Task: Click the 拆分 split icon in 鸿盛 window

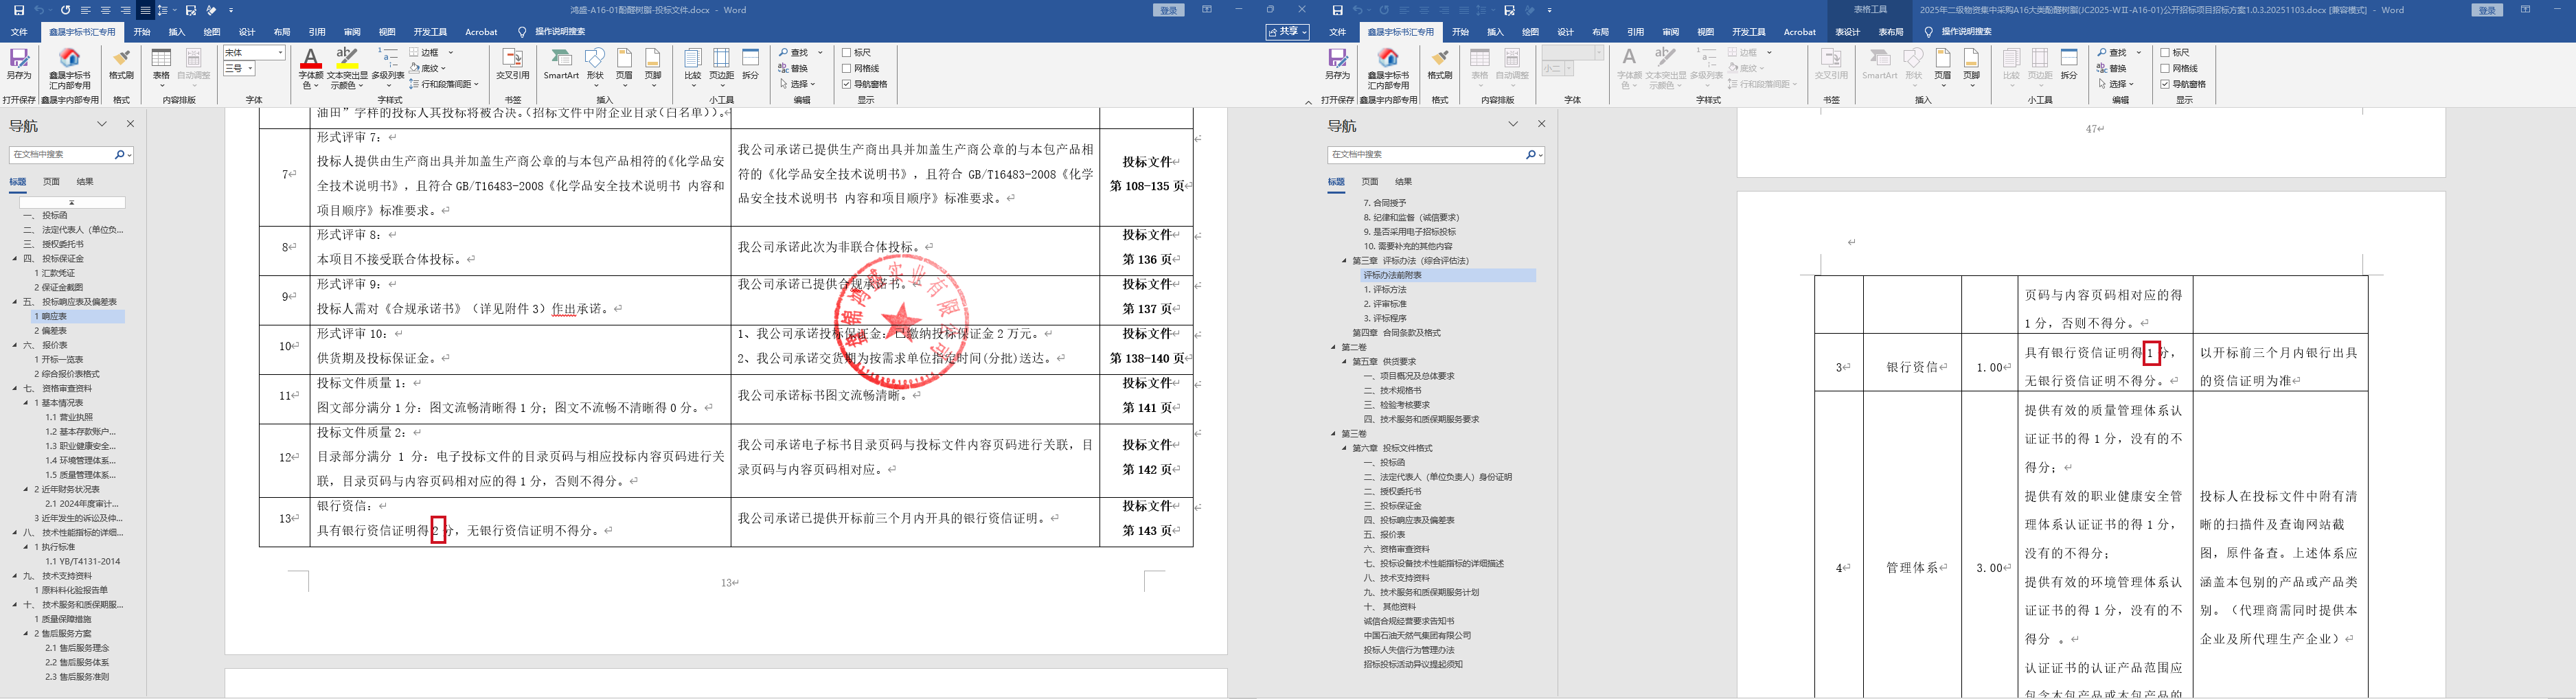Action: [x=751, y=64]
